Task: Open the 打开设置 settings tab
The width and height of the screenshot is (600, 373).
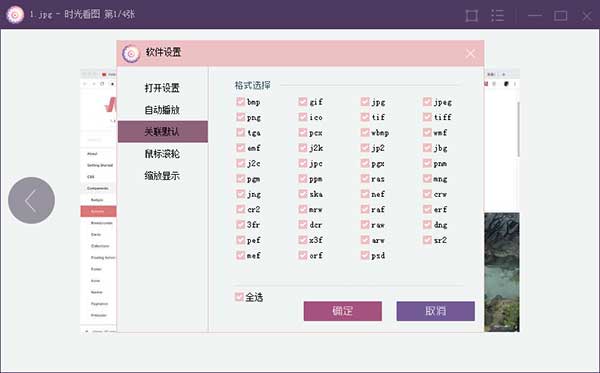Action: [x=162, y=88]
